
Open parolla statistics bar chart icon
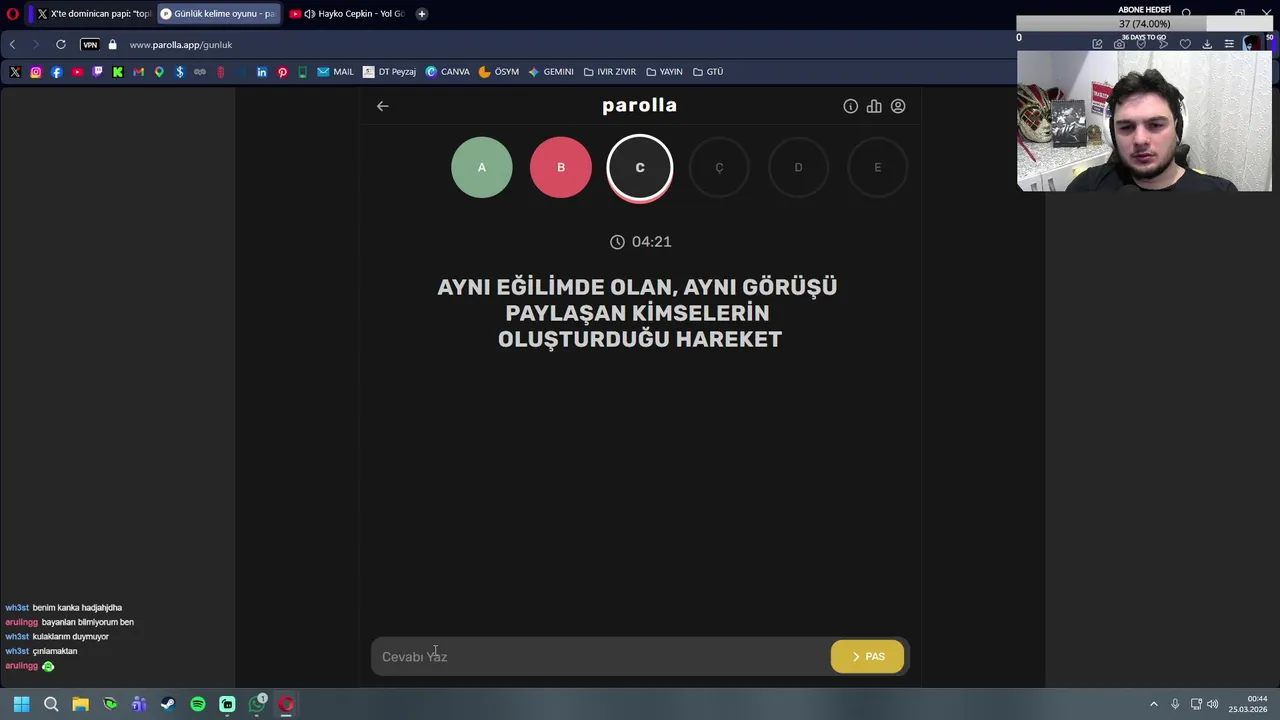click(874, 106)
